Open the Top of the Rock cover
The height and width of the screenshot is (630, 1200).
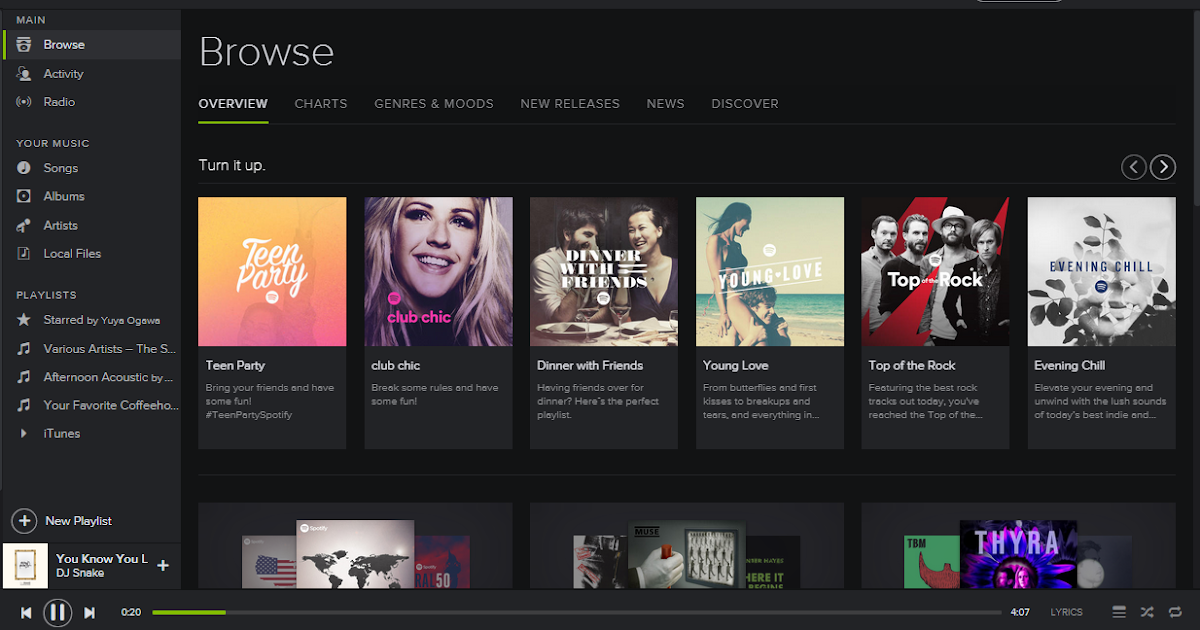pyautogui.click(x=936, y=271)
